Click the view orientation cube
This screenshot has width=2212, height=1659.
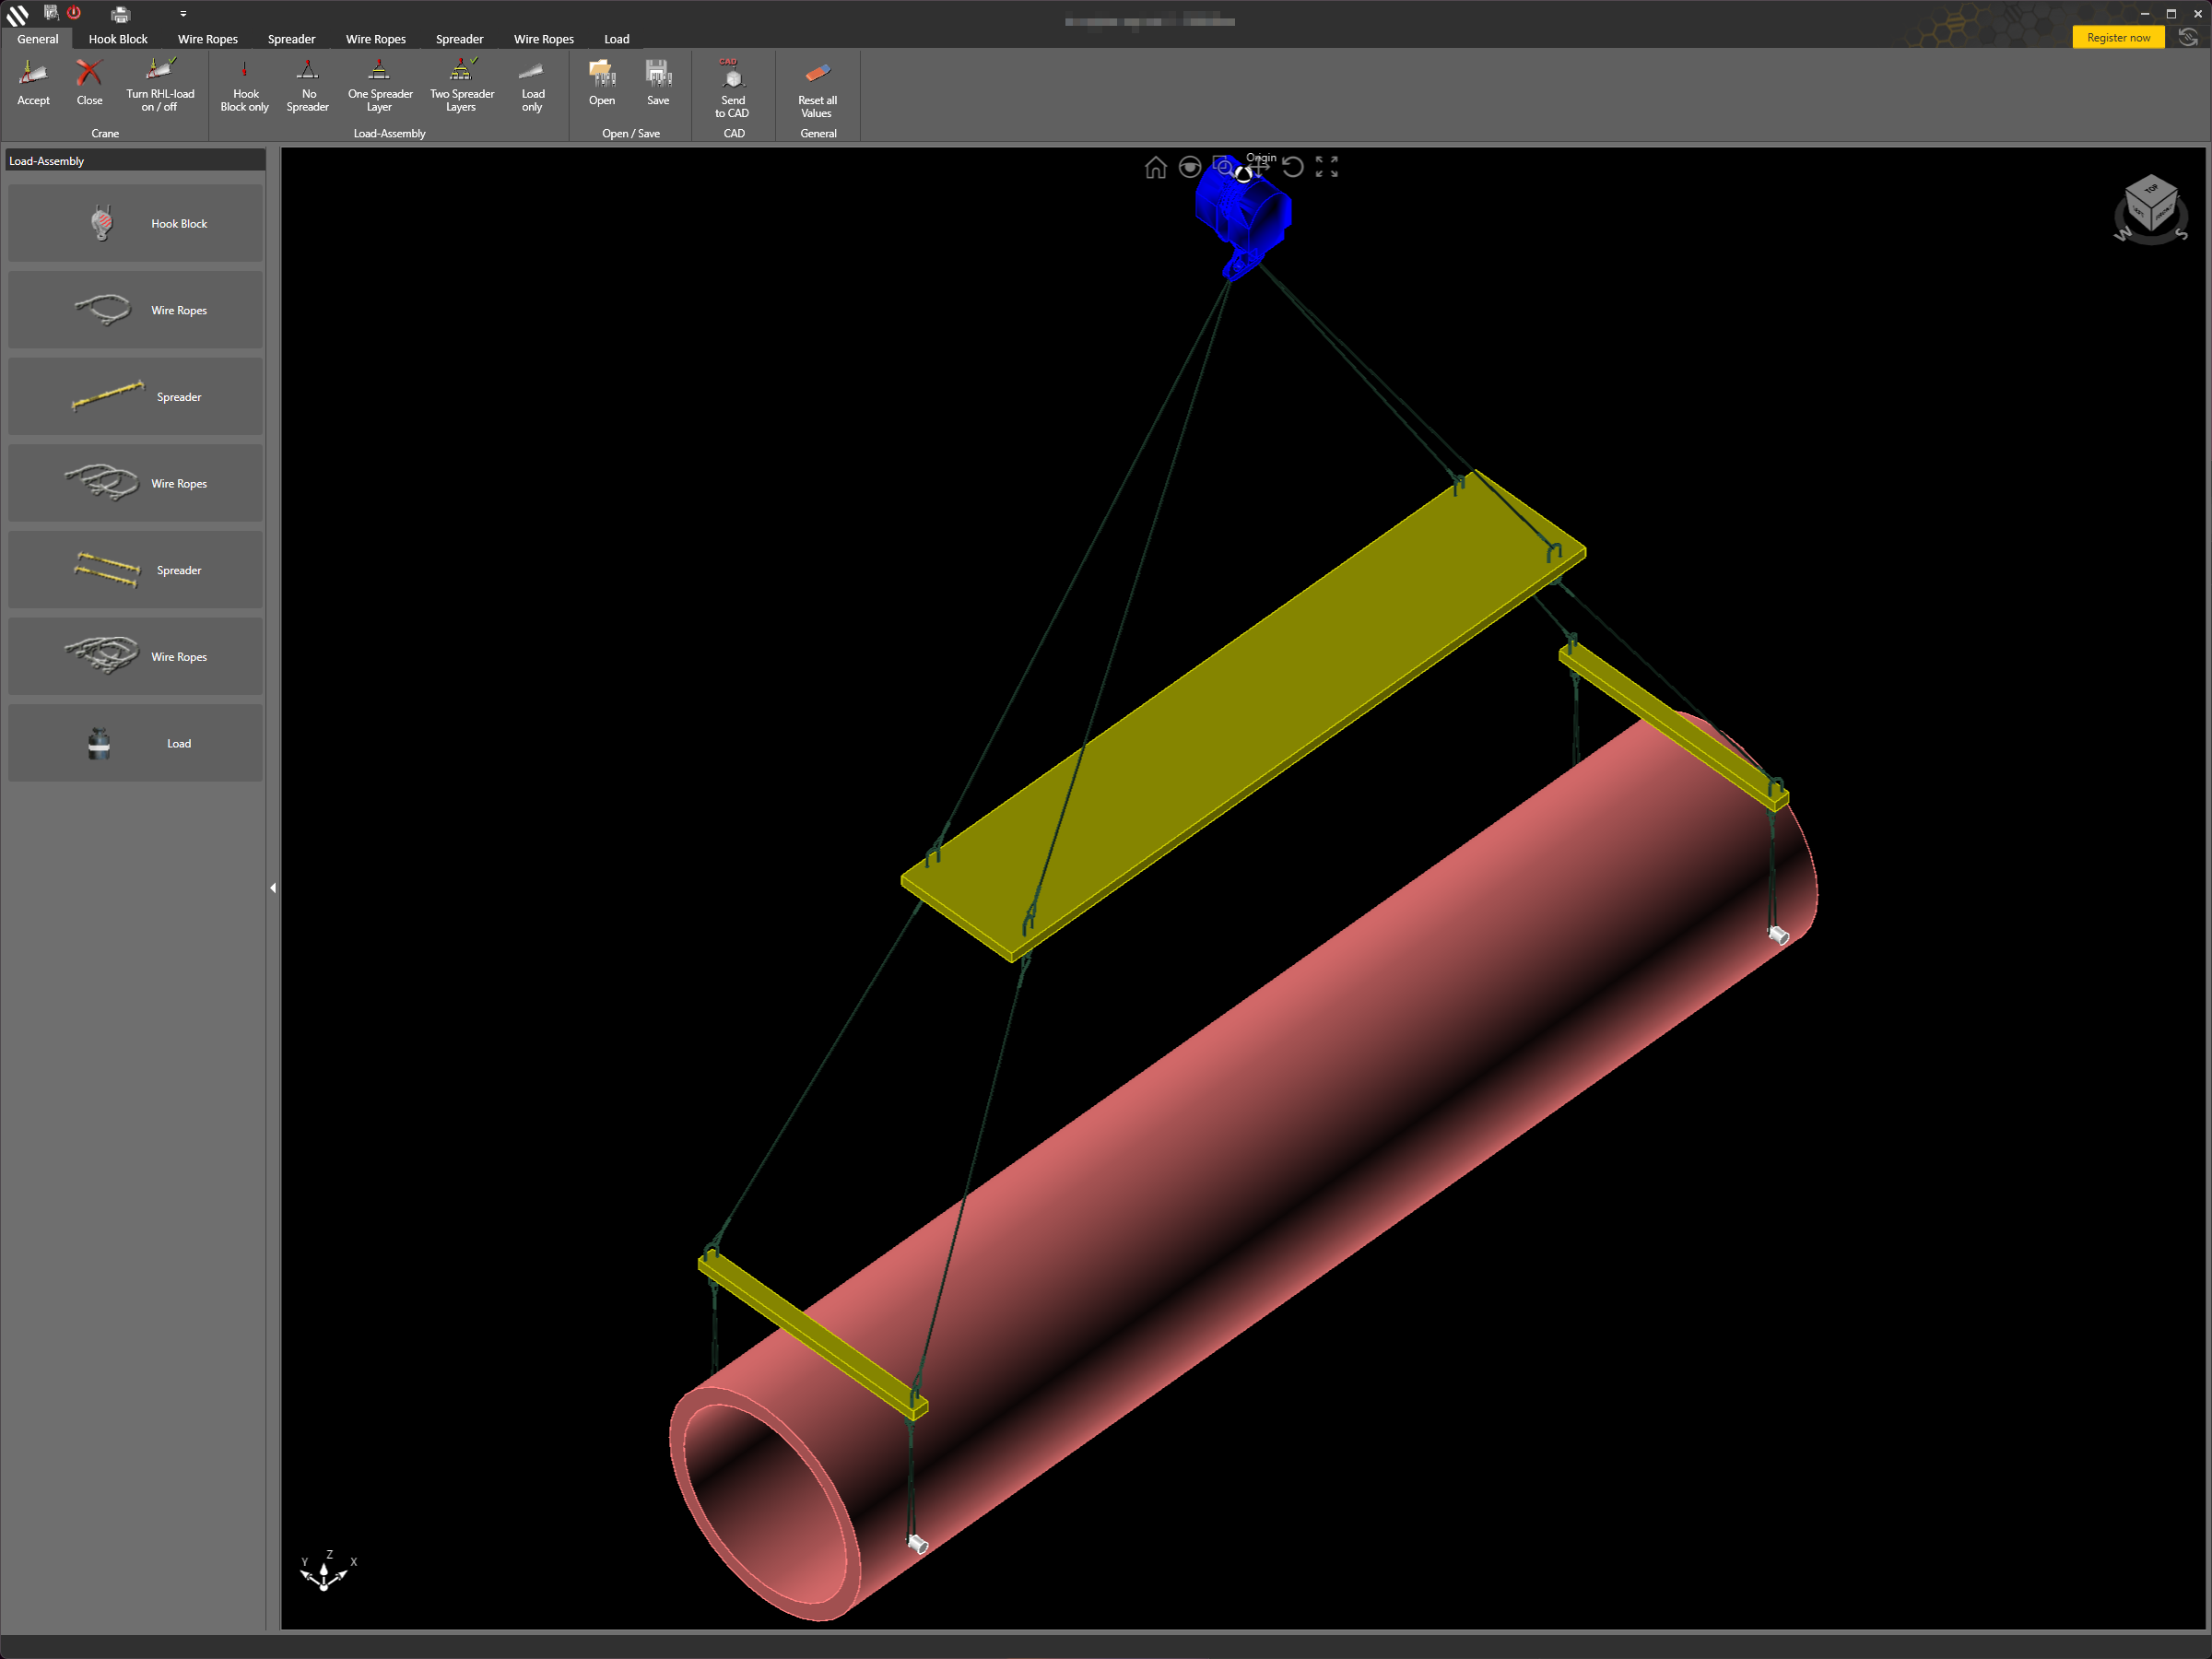tap(2150, 203)
